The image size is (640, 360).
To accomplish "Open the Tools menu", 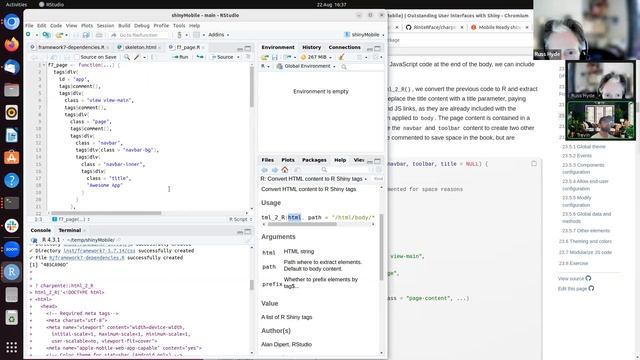I will point(179,25).
